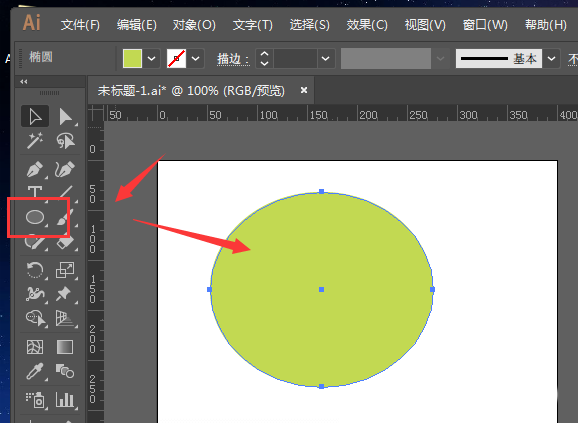Select the Width tool
The image size is (578, 423).
tap(35, 294)
